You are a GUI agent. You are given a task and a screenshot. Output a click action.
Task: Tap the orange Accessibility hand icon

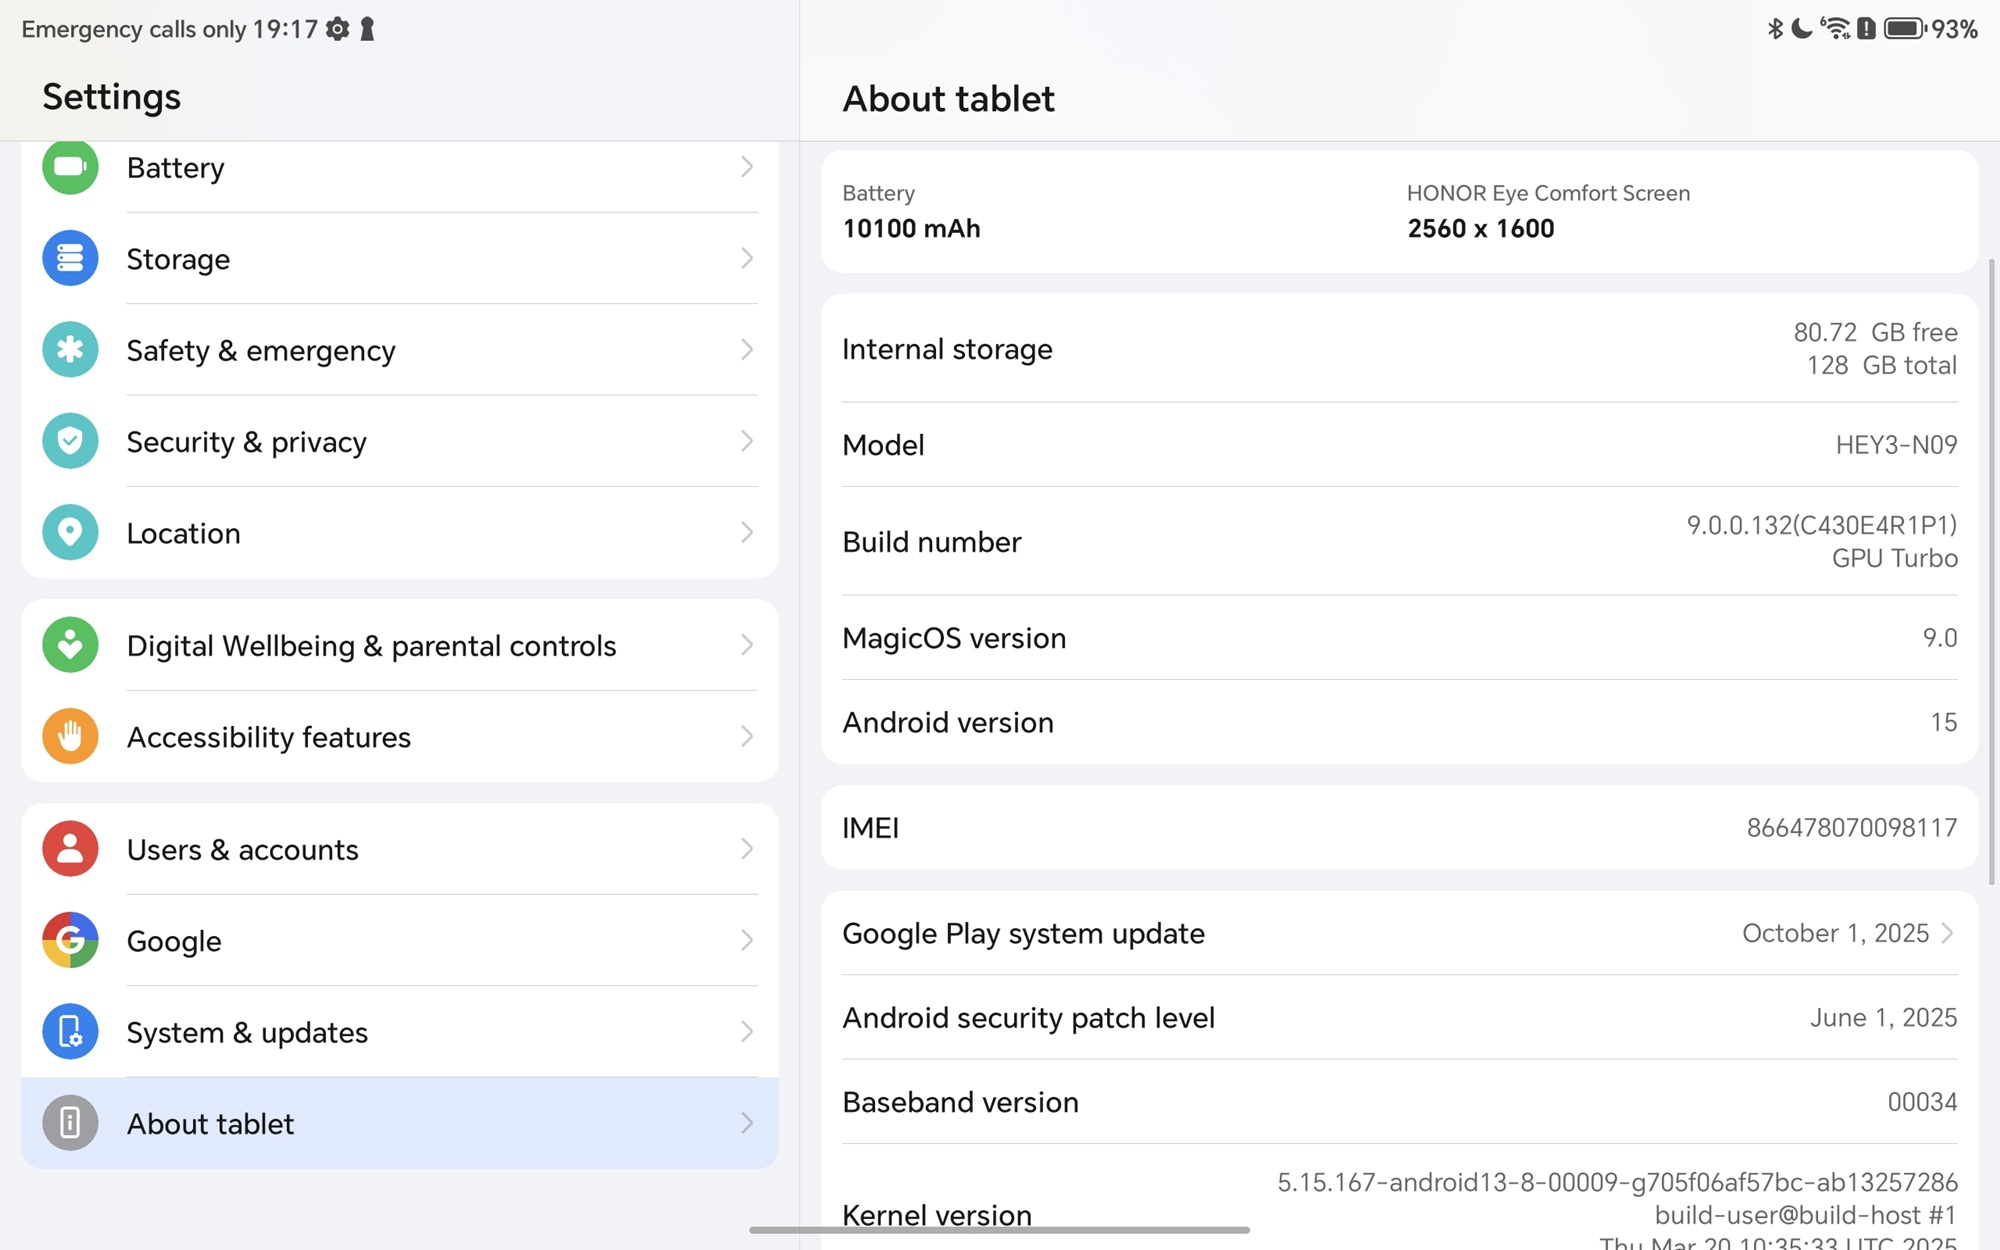[70, 736]
